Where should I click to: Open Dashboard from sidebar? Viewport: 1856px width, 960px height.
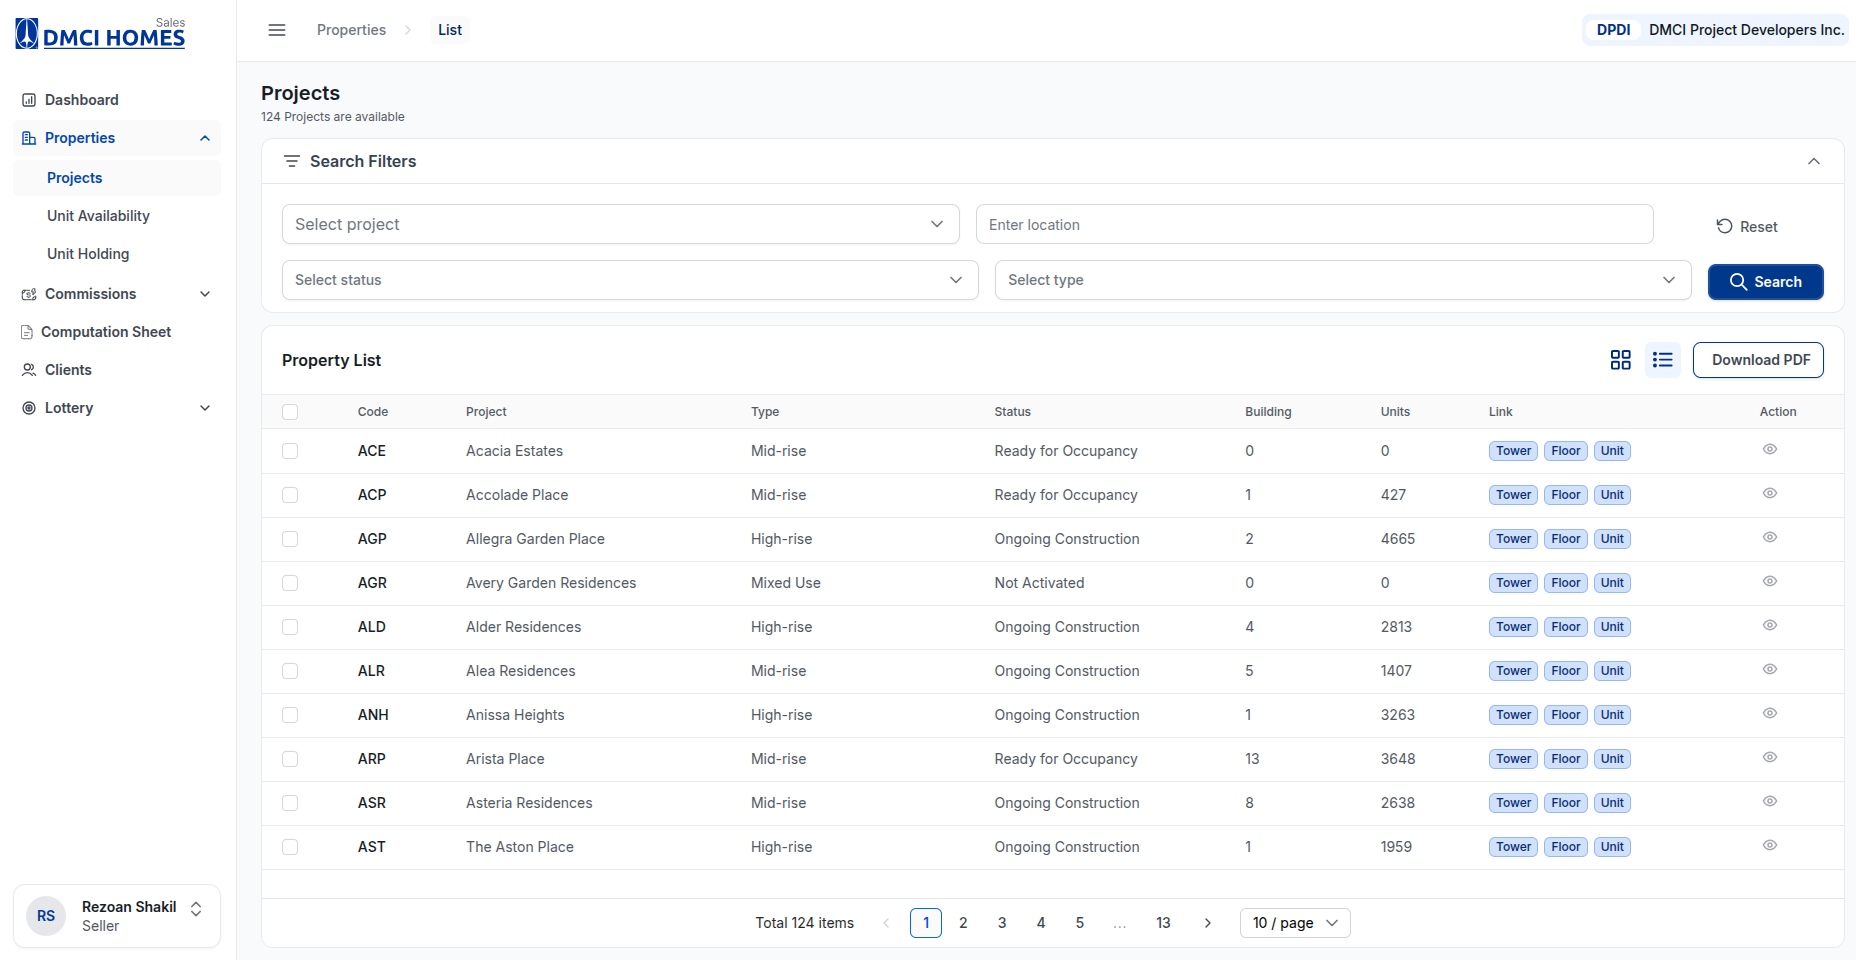coord(117,100)
